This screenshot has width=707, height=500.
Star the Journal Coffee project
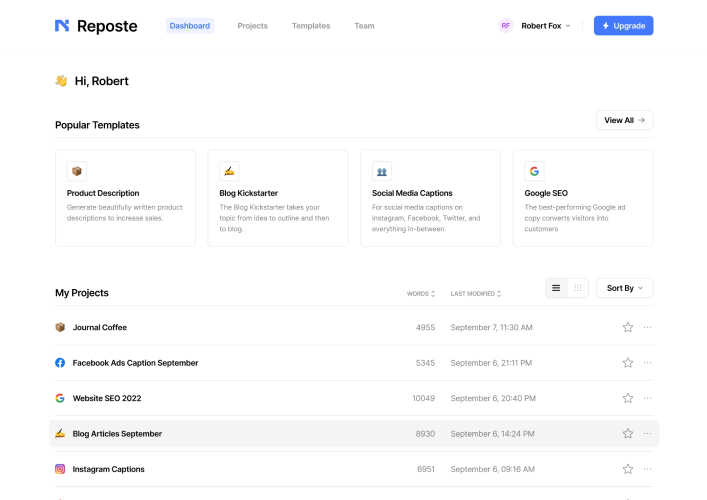628,327
